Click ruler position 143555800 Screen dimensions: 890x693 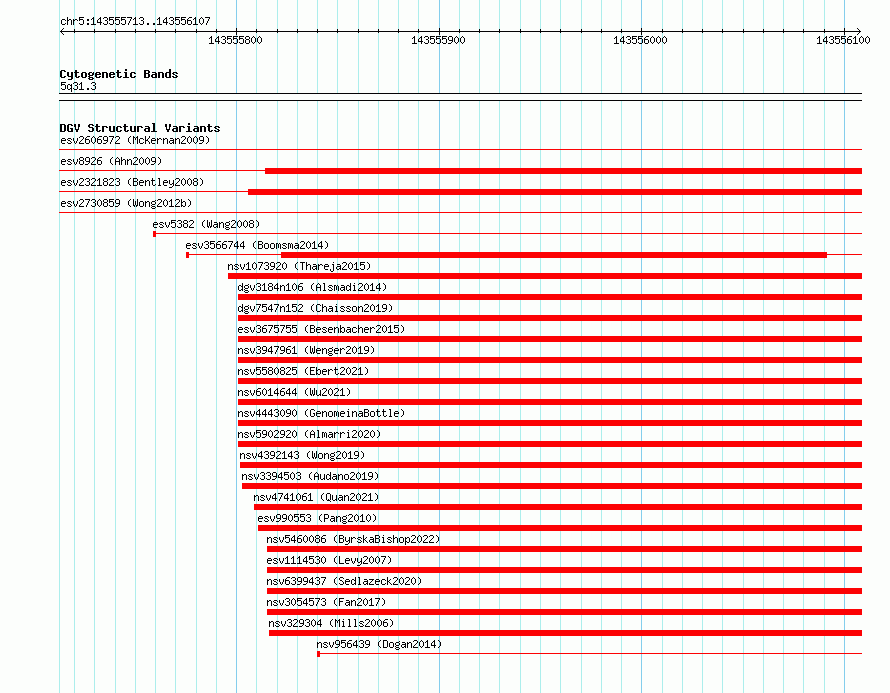pyautogui.click(x=235, y=40)
